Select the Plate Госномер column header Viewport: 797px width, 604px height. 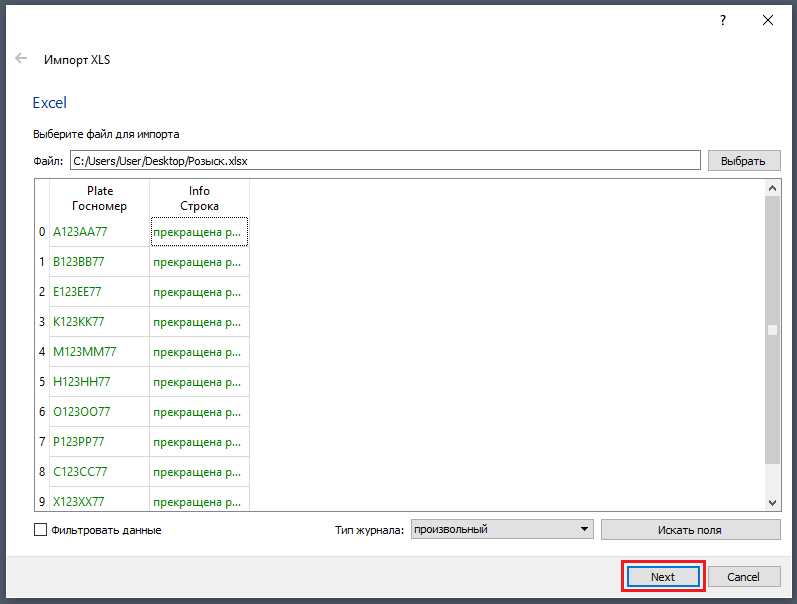click(100, 198)
